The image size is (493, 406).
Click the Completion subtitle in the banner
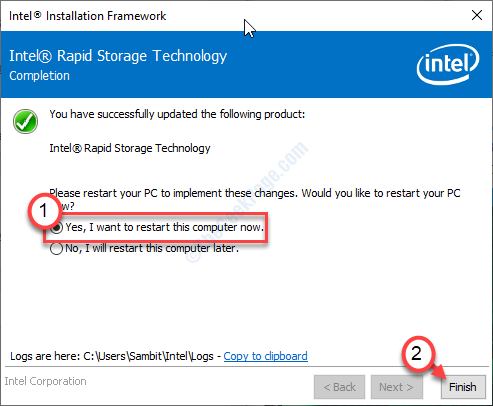pos(39,76)
